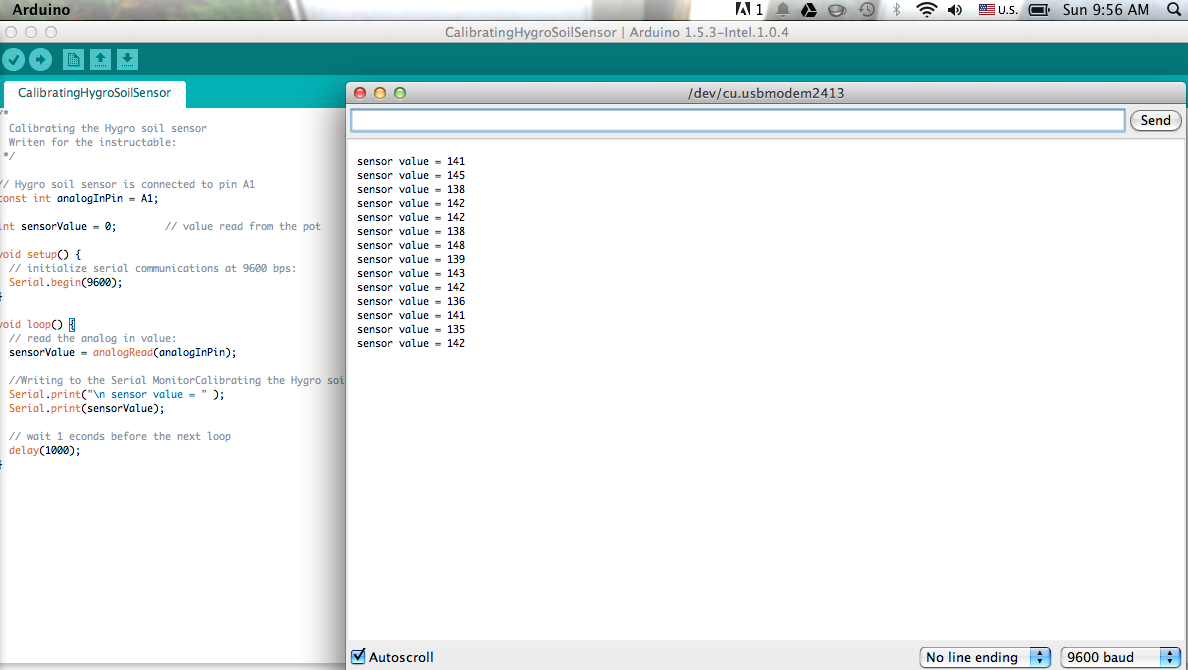The width and height of the screenshot is (1188, 670).
Task: Open the Bluetooth menu bar icon
Action: coord(896,10)
